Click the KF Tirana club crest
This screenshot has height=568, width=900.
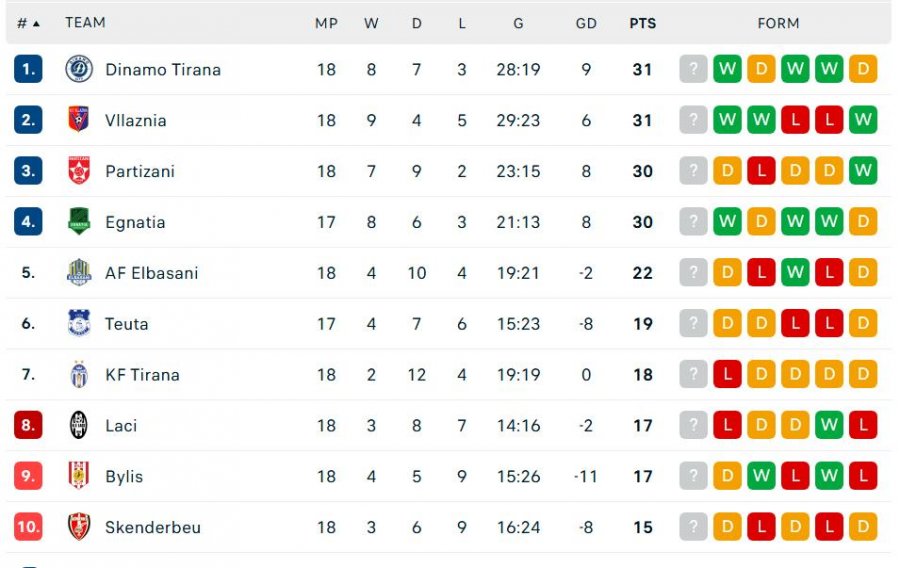(79, 374)
